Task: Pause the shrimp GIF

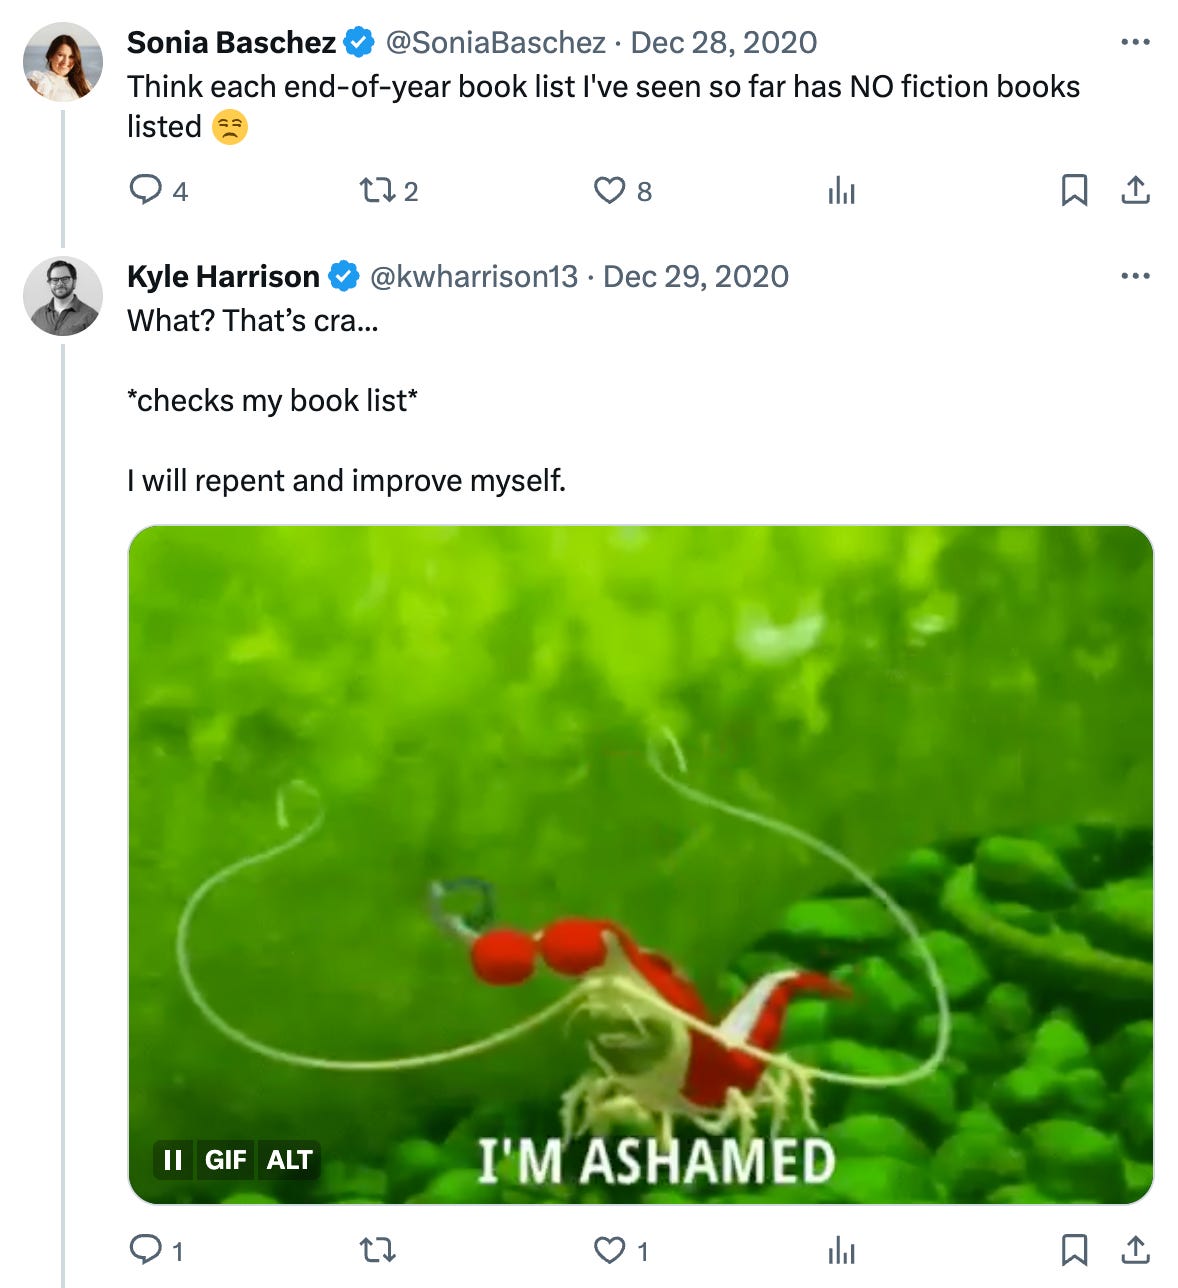Action: (173, 1160)
